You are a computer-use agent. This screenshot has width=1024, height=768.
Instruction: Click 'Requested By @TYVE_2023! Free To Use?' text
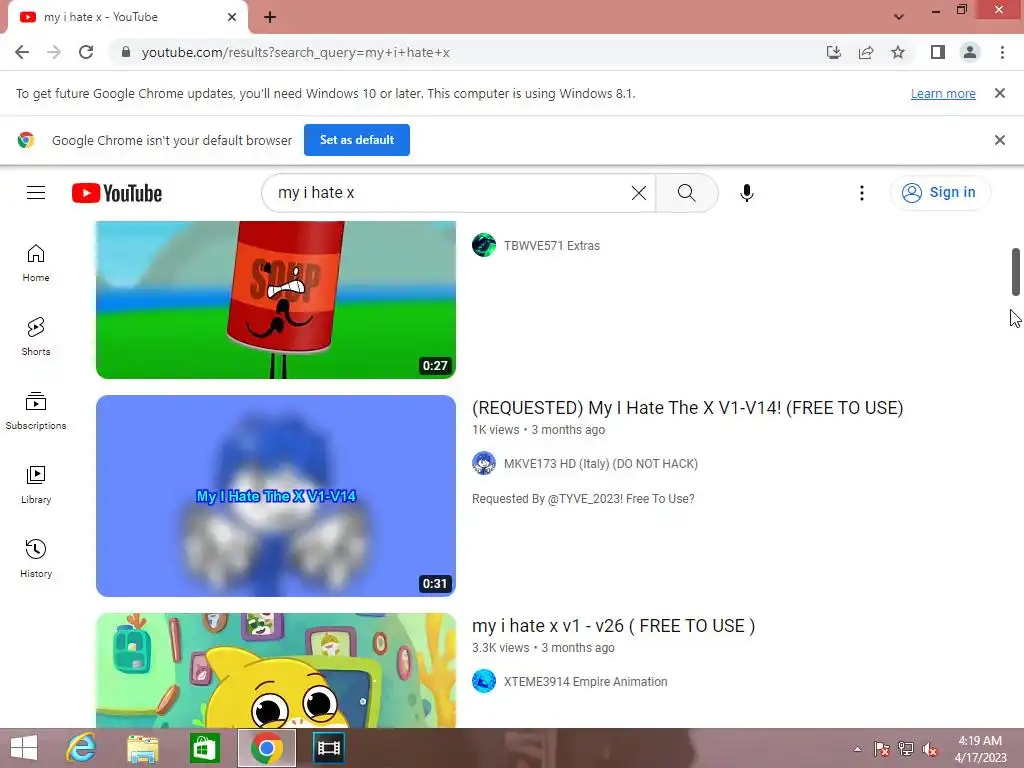click(583, 499)
